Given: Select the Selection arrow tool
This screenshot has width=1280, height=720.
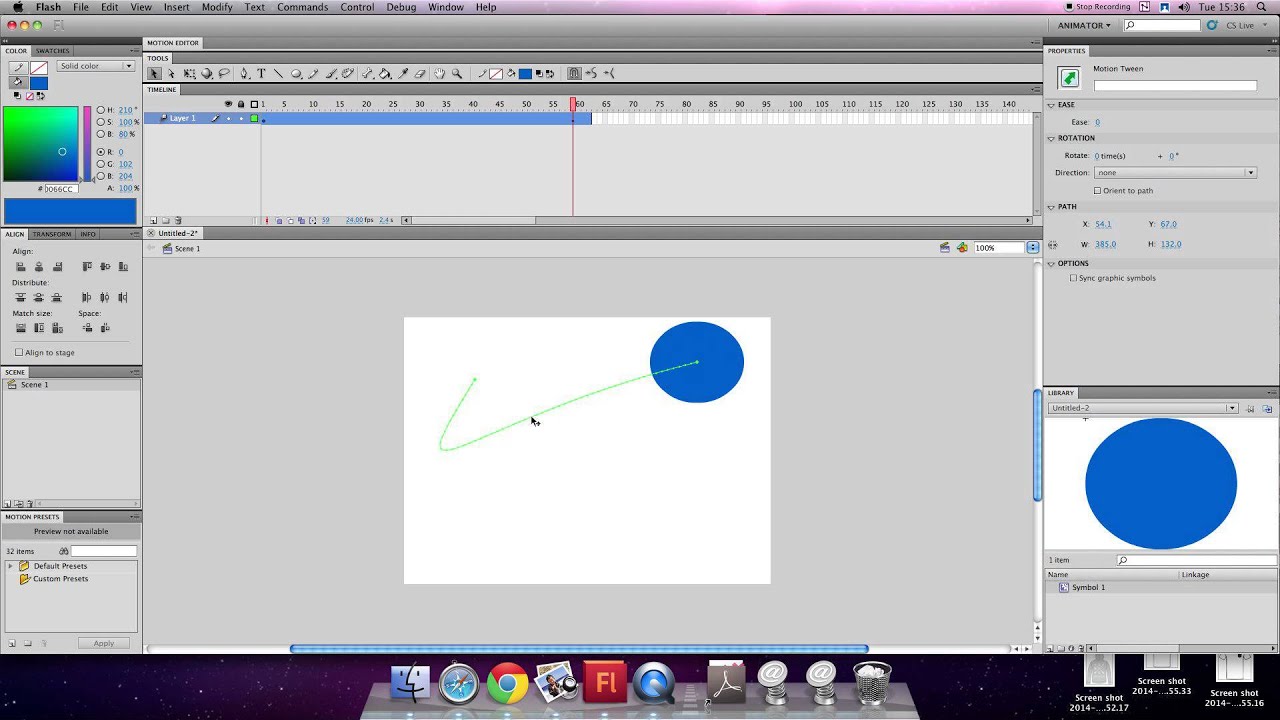Looking at the screenshot, I should pos(154,73).
